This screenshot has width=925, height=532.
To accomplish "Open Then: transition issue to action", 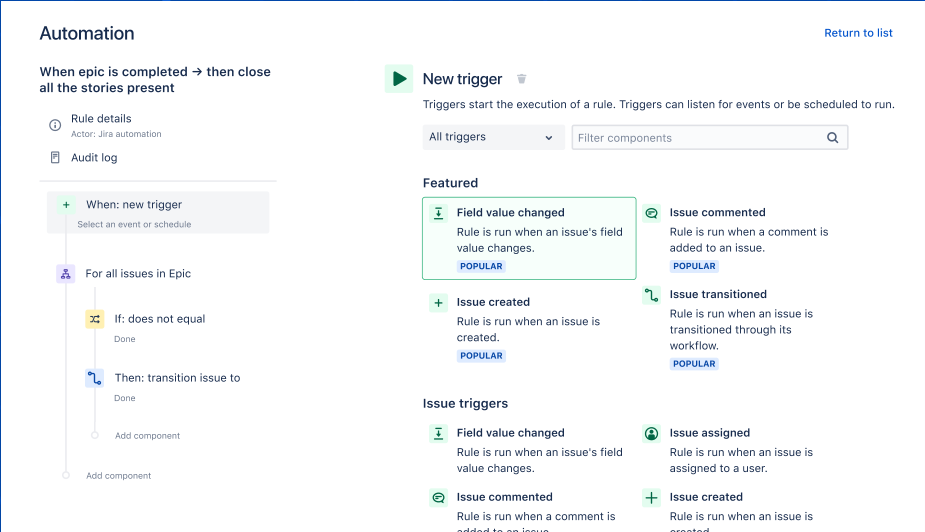I will pyautogui.click(x=177, y=378).
